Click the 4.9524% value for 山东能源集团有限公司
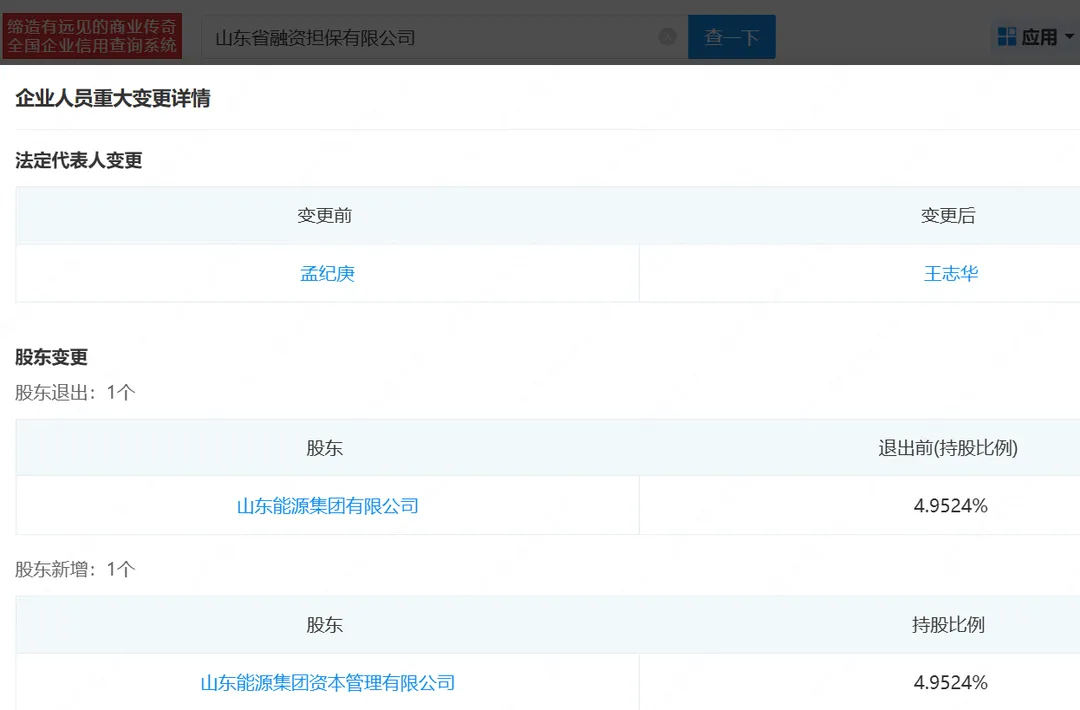Screen dimensions: 1080x710 point(951,506)
